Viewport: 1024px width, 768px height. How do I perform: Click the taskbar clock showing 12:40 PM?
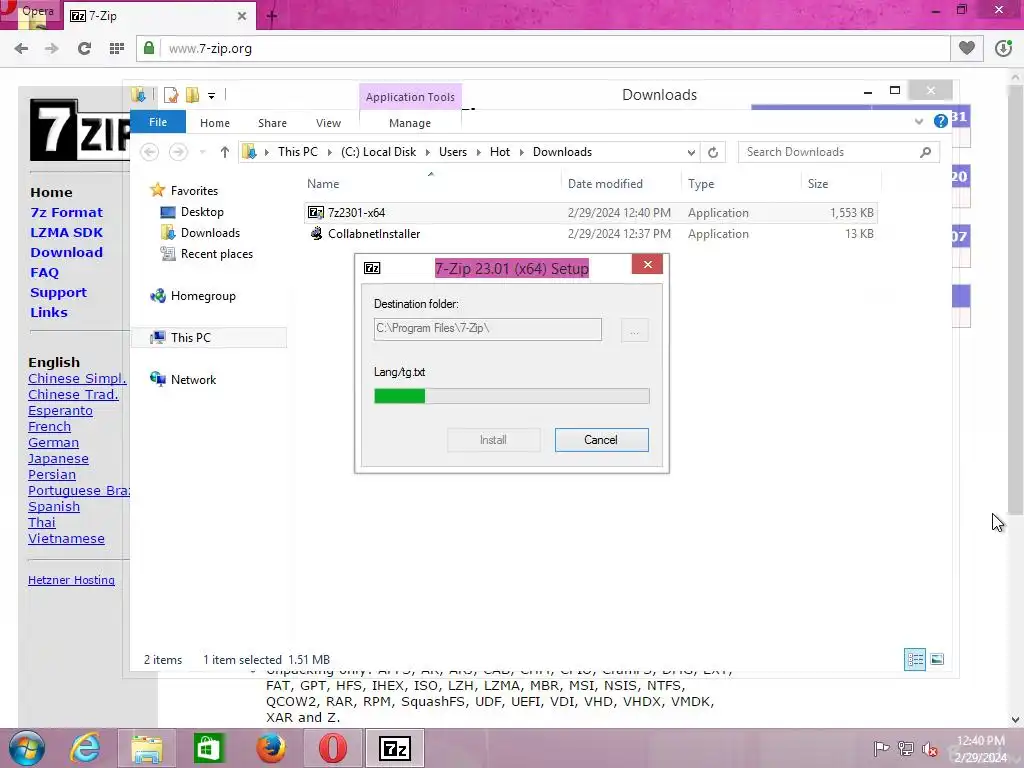[x=980, y=749]
